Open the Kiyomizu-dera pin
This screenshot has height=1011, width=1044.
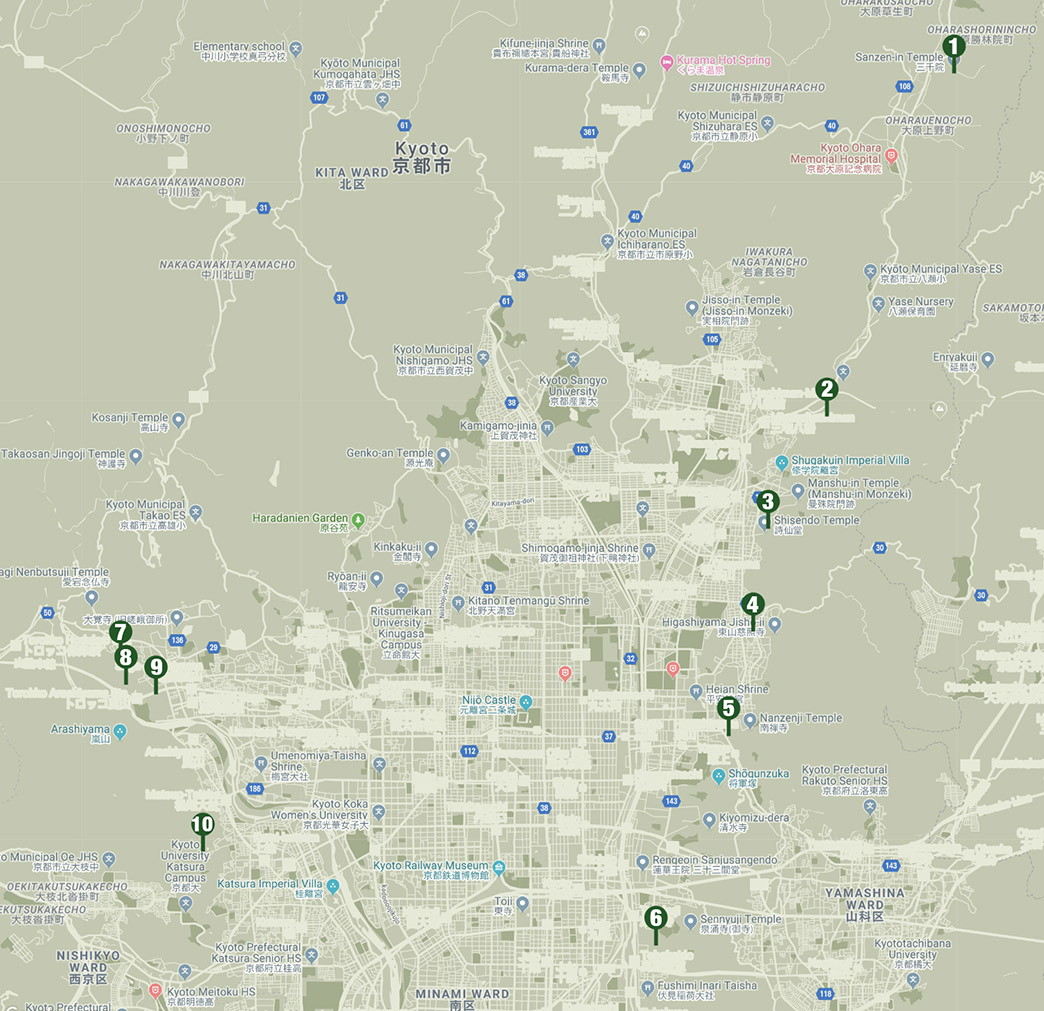pos(709,819)
